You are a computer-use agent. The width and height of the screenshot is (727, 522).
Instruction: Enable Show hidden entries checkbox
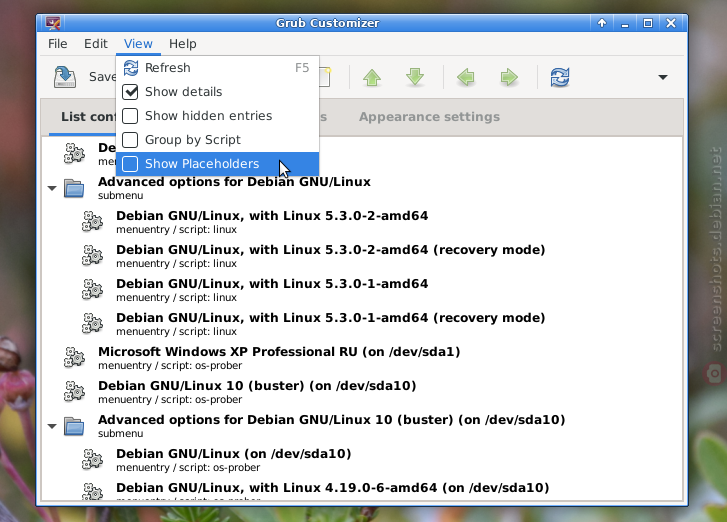pyautogui.click(x=130, y=116)
